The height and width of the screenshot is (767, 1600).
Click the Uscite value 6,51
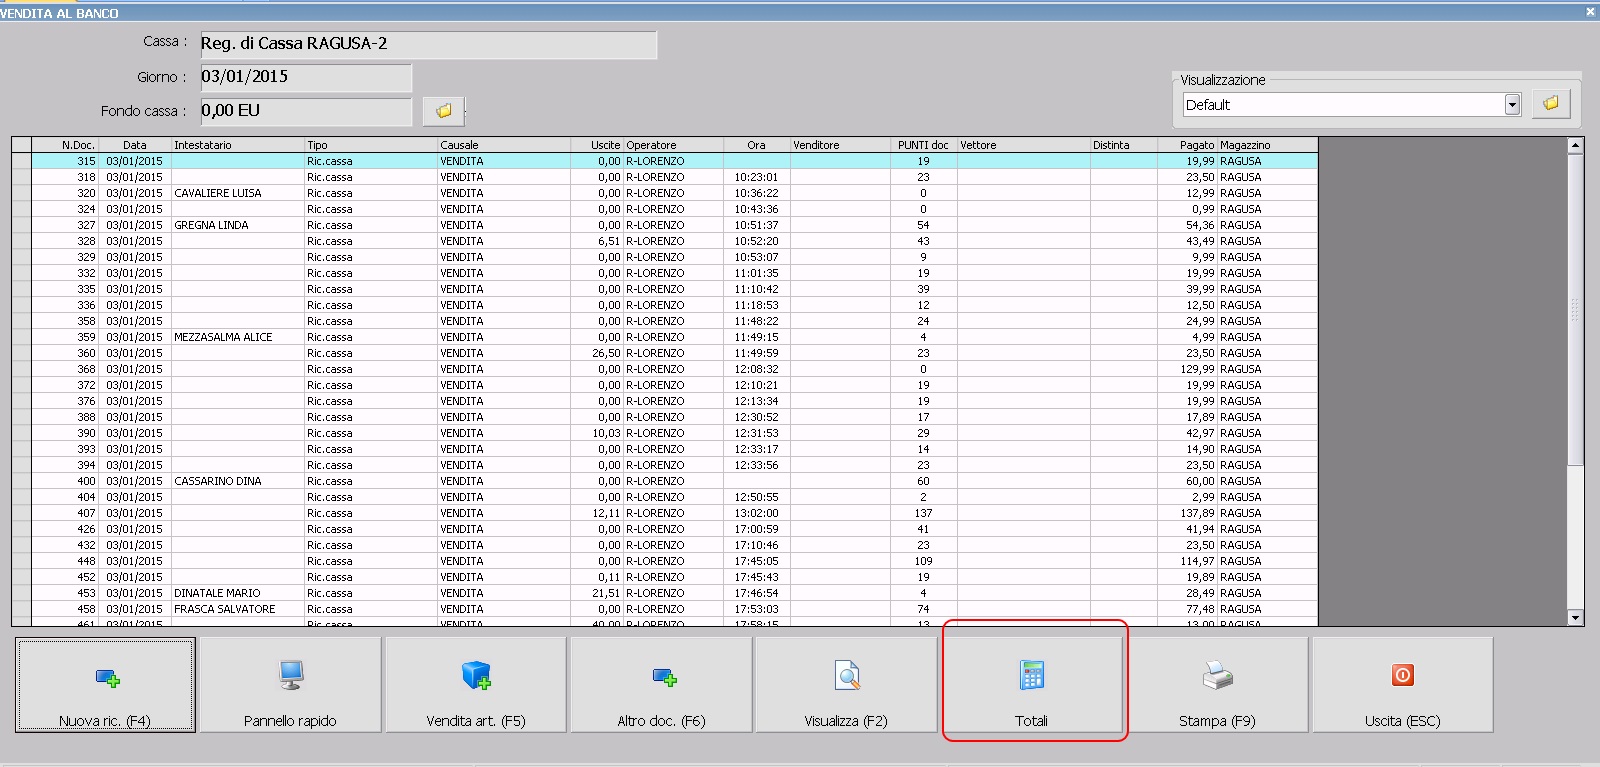(609, 241)
